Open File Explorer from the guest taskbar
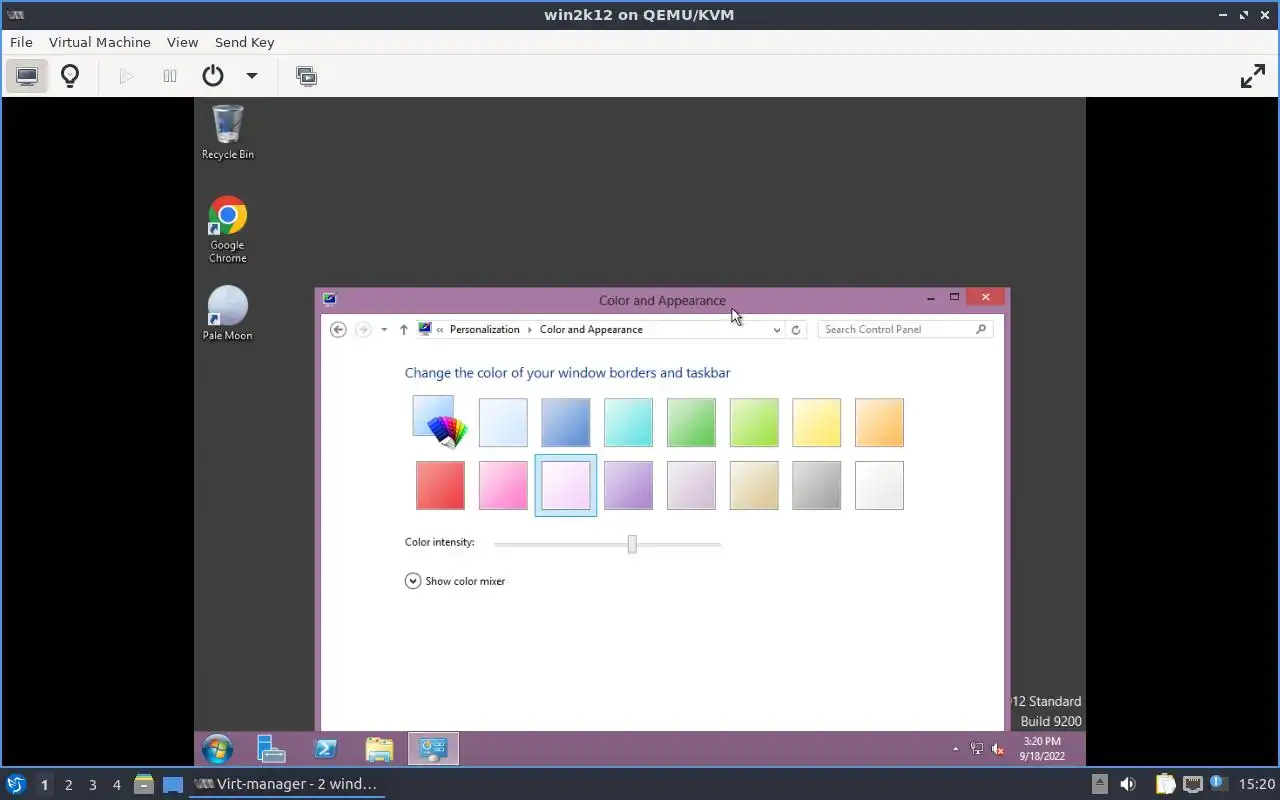1280x800 pixels. tap(379, 749)
